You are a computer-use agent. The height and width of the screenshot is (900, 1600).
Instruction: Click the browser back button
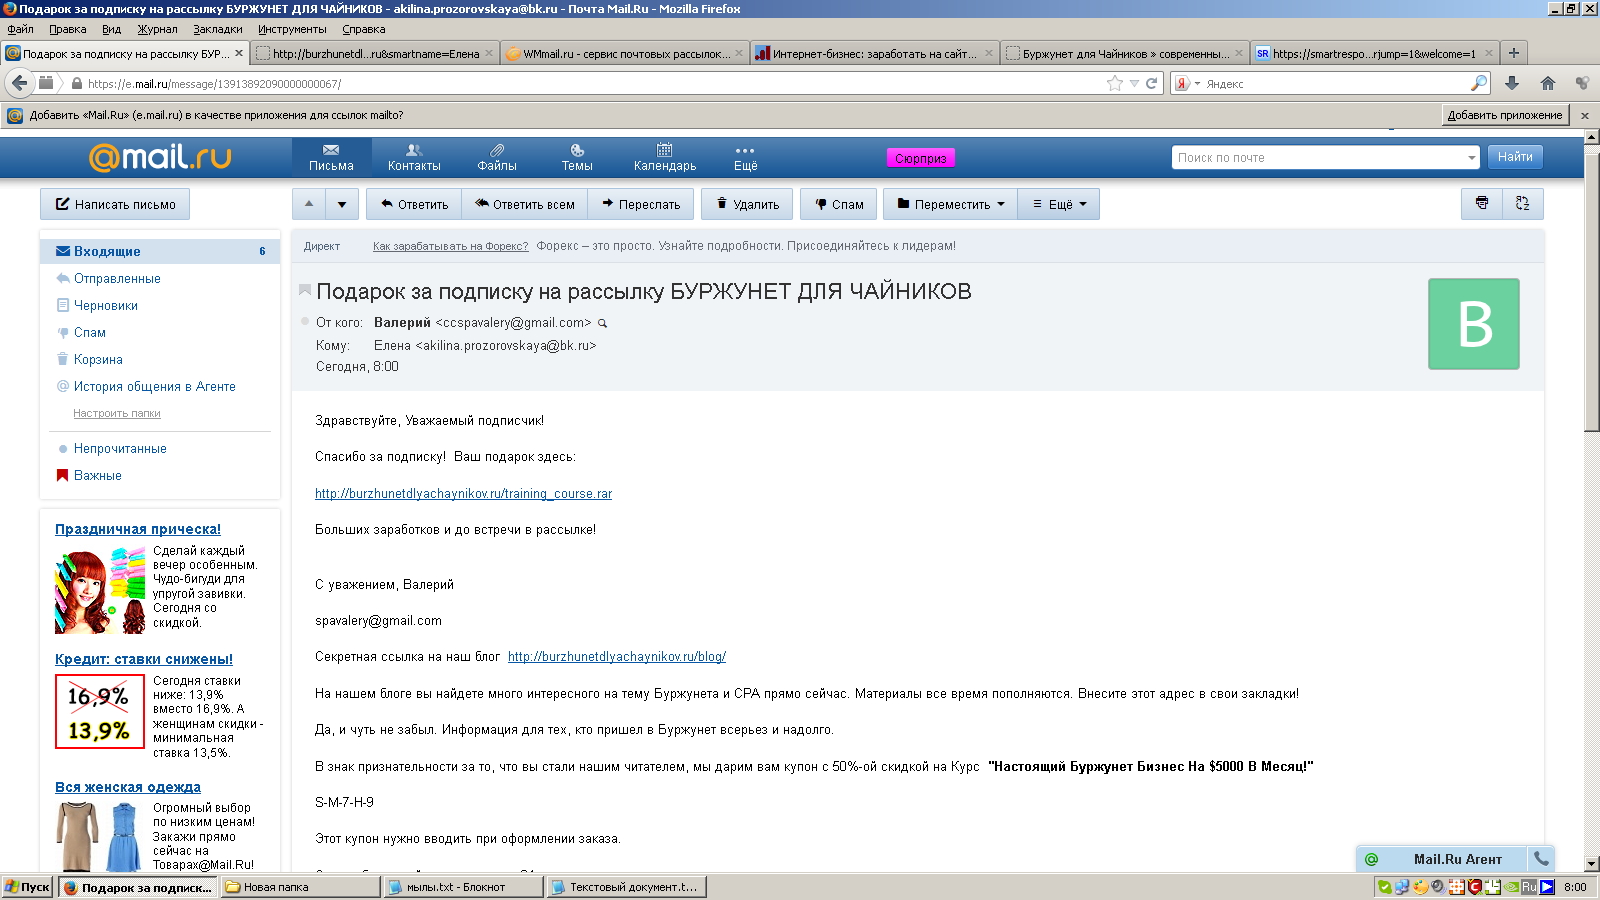19,83
